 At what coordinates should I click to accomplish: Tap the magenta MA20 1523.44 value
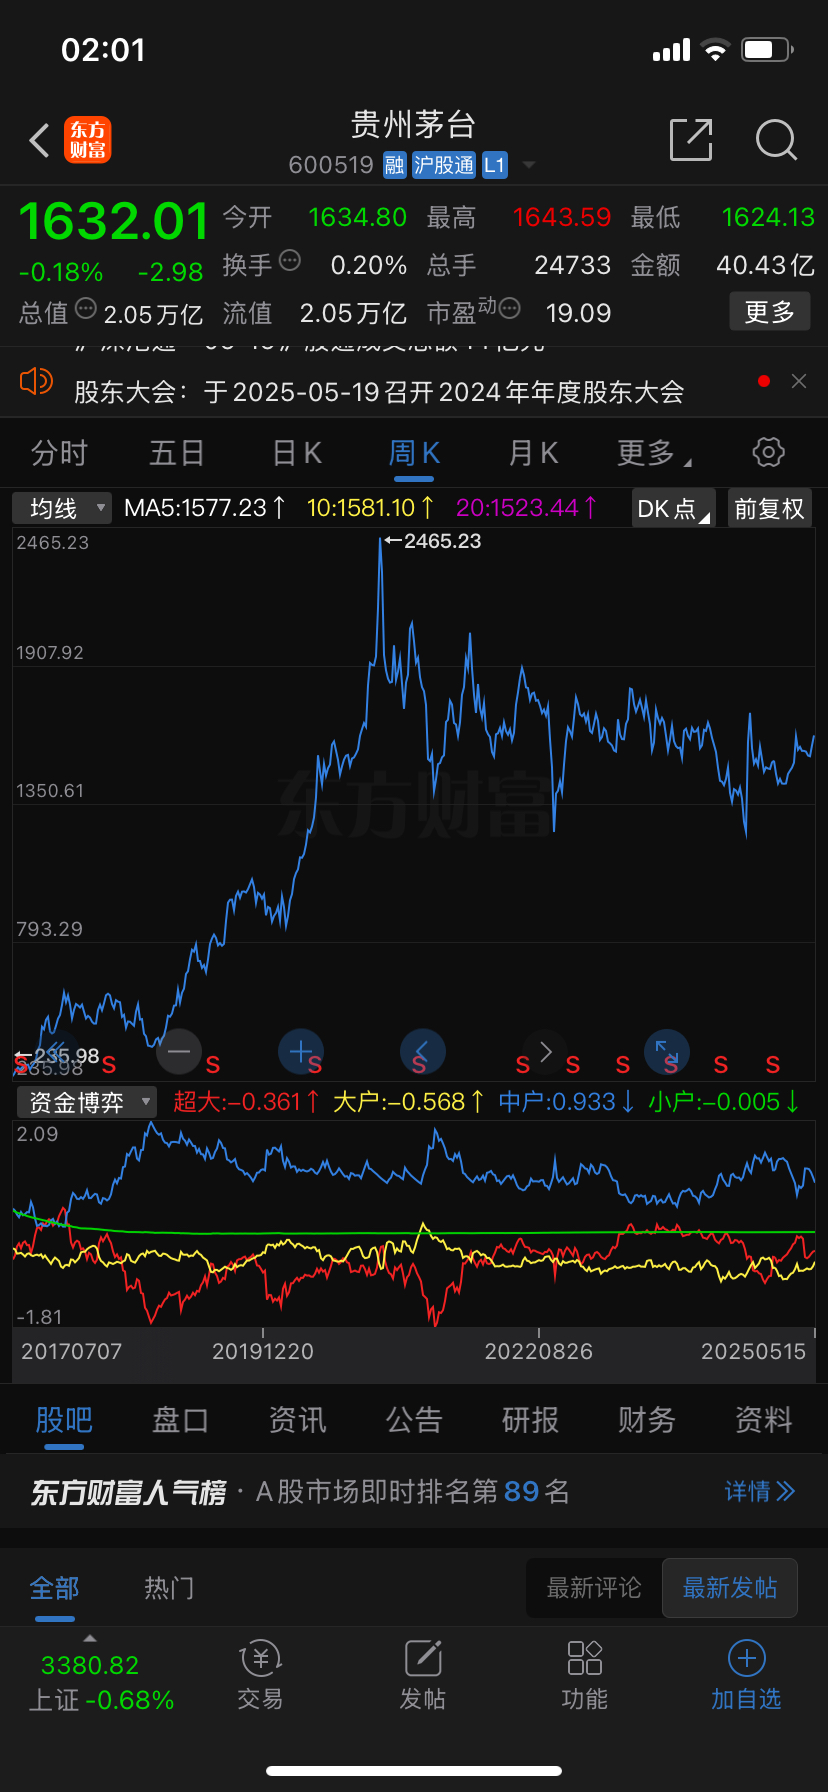(526, 508)
